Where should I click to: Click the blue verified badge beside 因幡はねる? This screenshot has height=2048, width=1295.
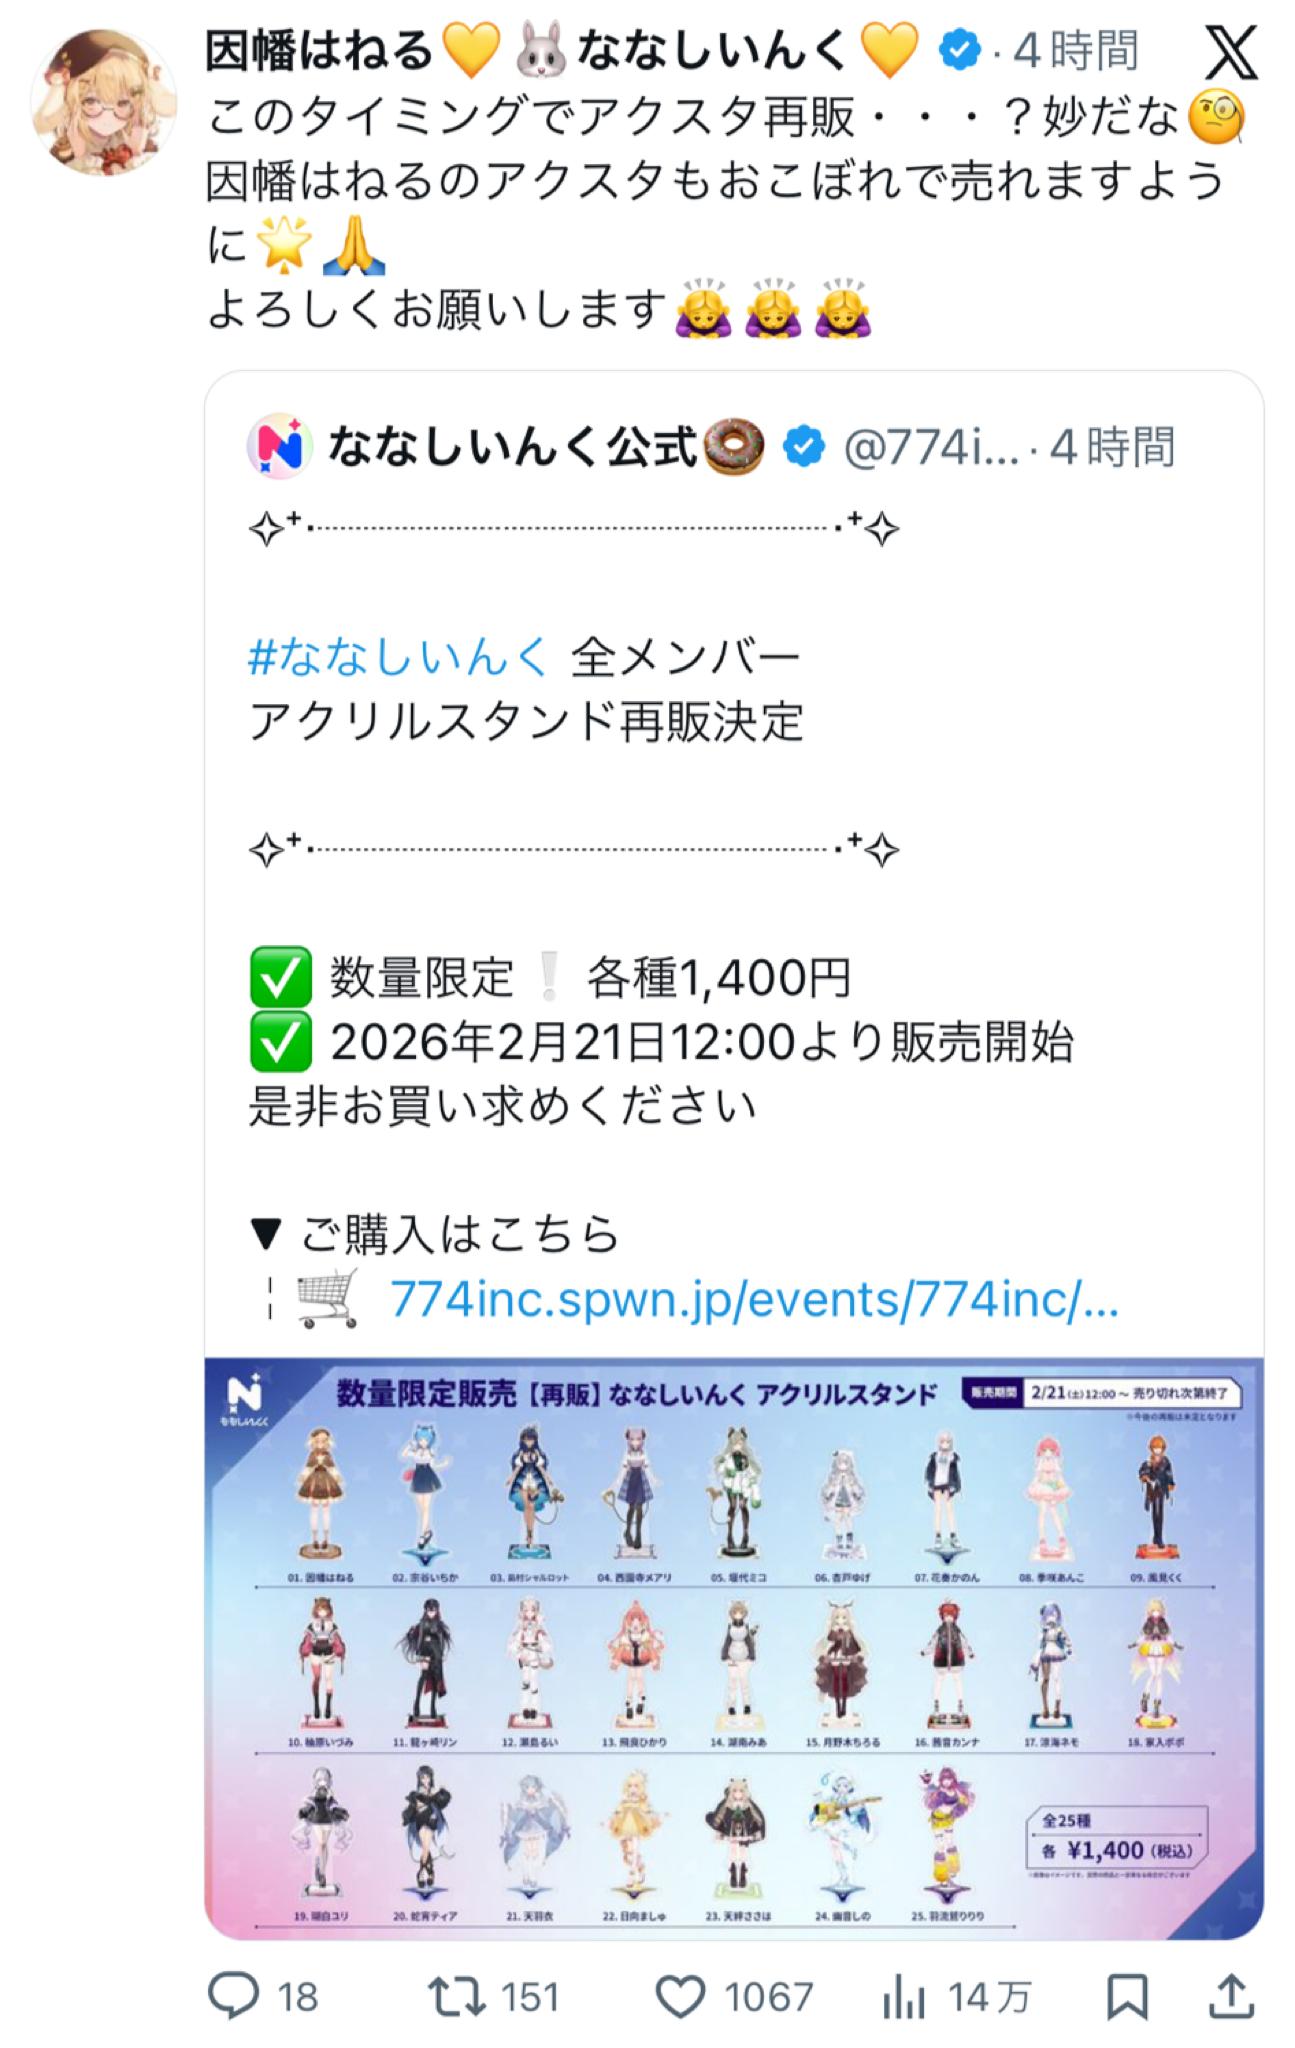[960, 50]
